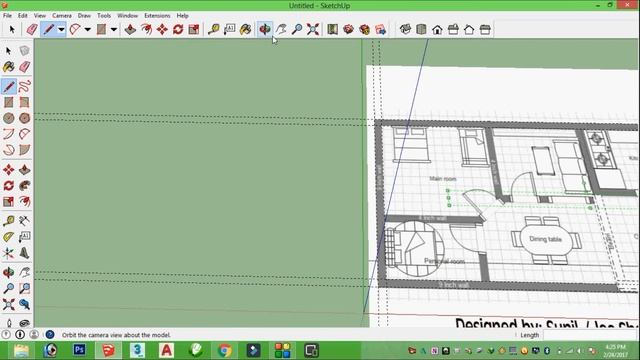Image resolution: width=640 pixels, height=360 pixels.
Task: Open AutoCAD red A icon in taskbar
Action: tap(166, 350)
